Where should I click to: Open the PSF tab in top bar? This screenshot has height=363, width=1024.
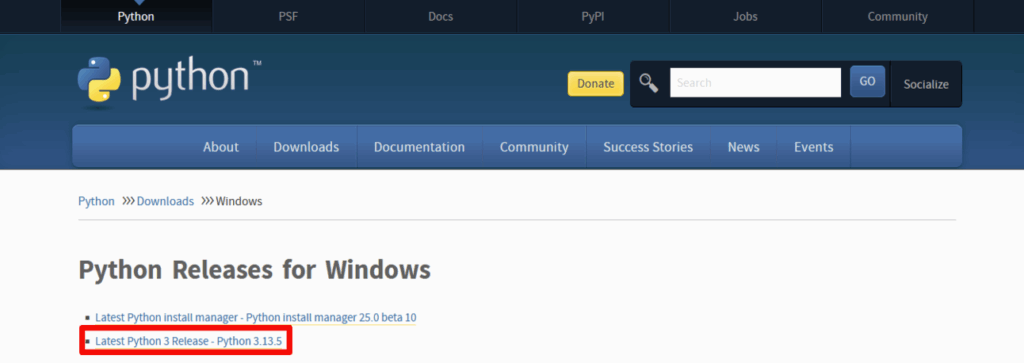[288, 17]
